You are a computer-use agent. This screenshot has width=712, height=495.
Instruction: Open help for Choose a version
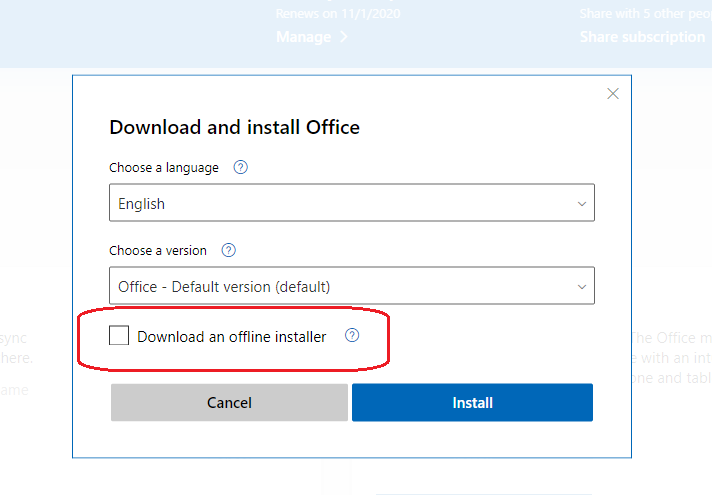point(228,250)
